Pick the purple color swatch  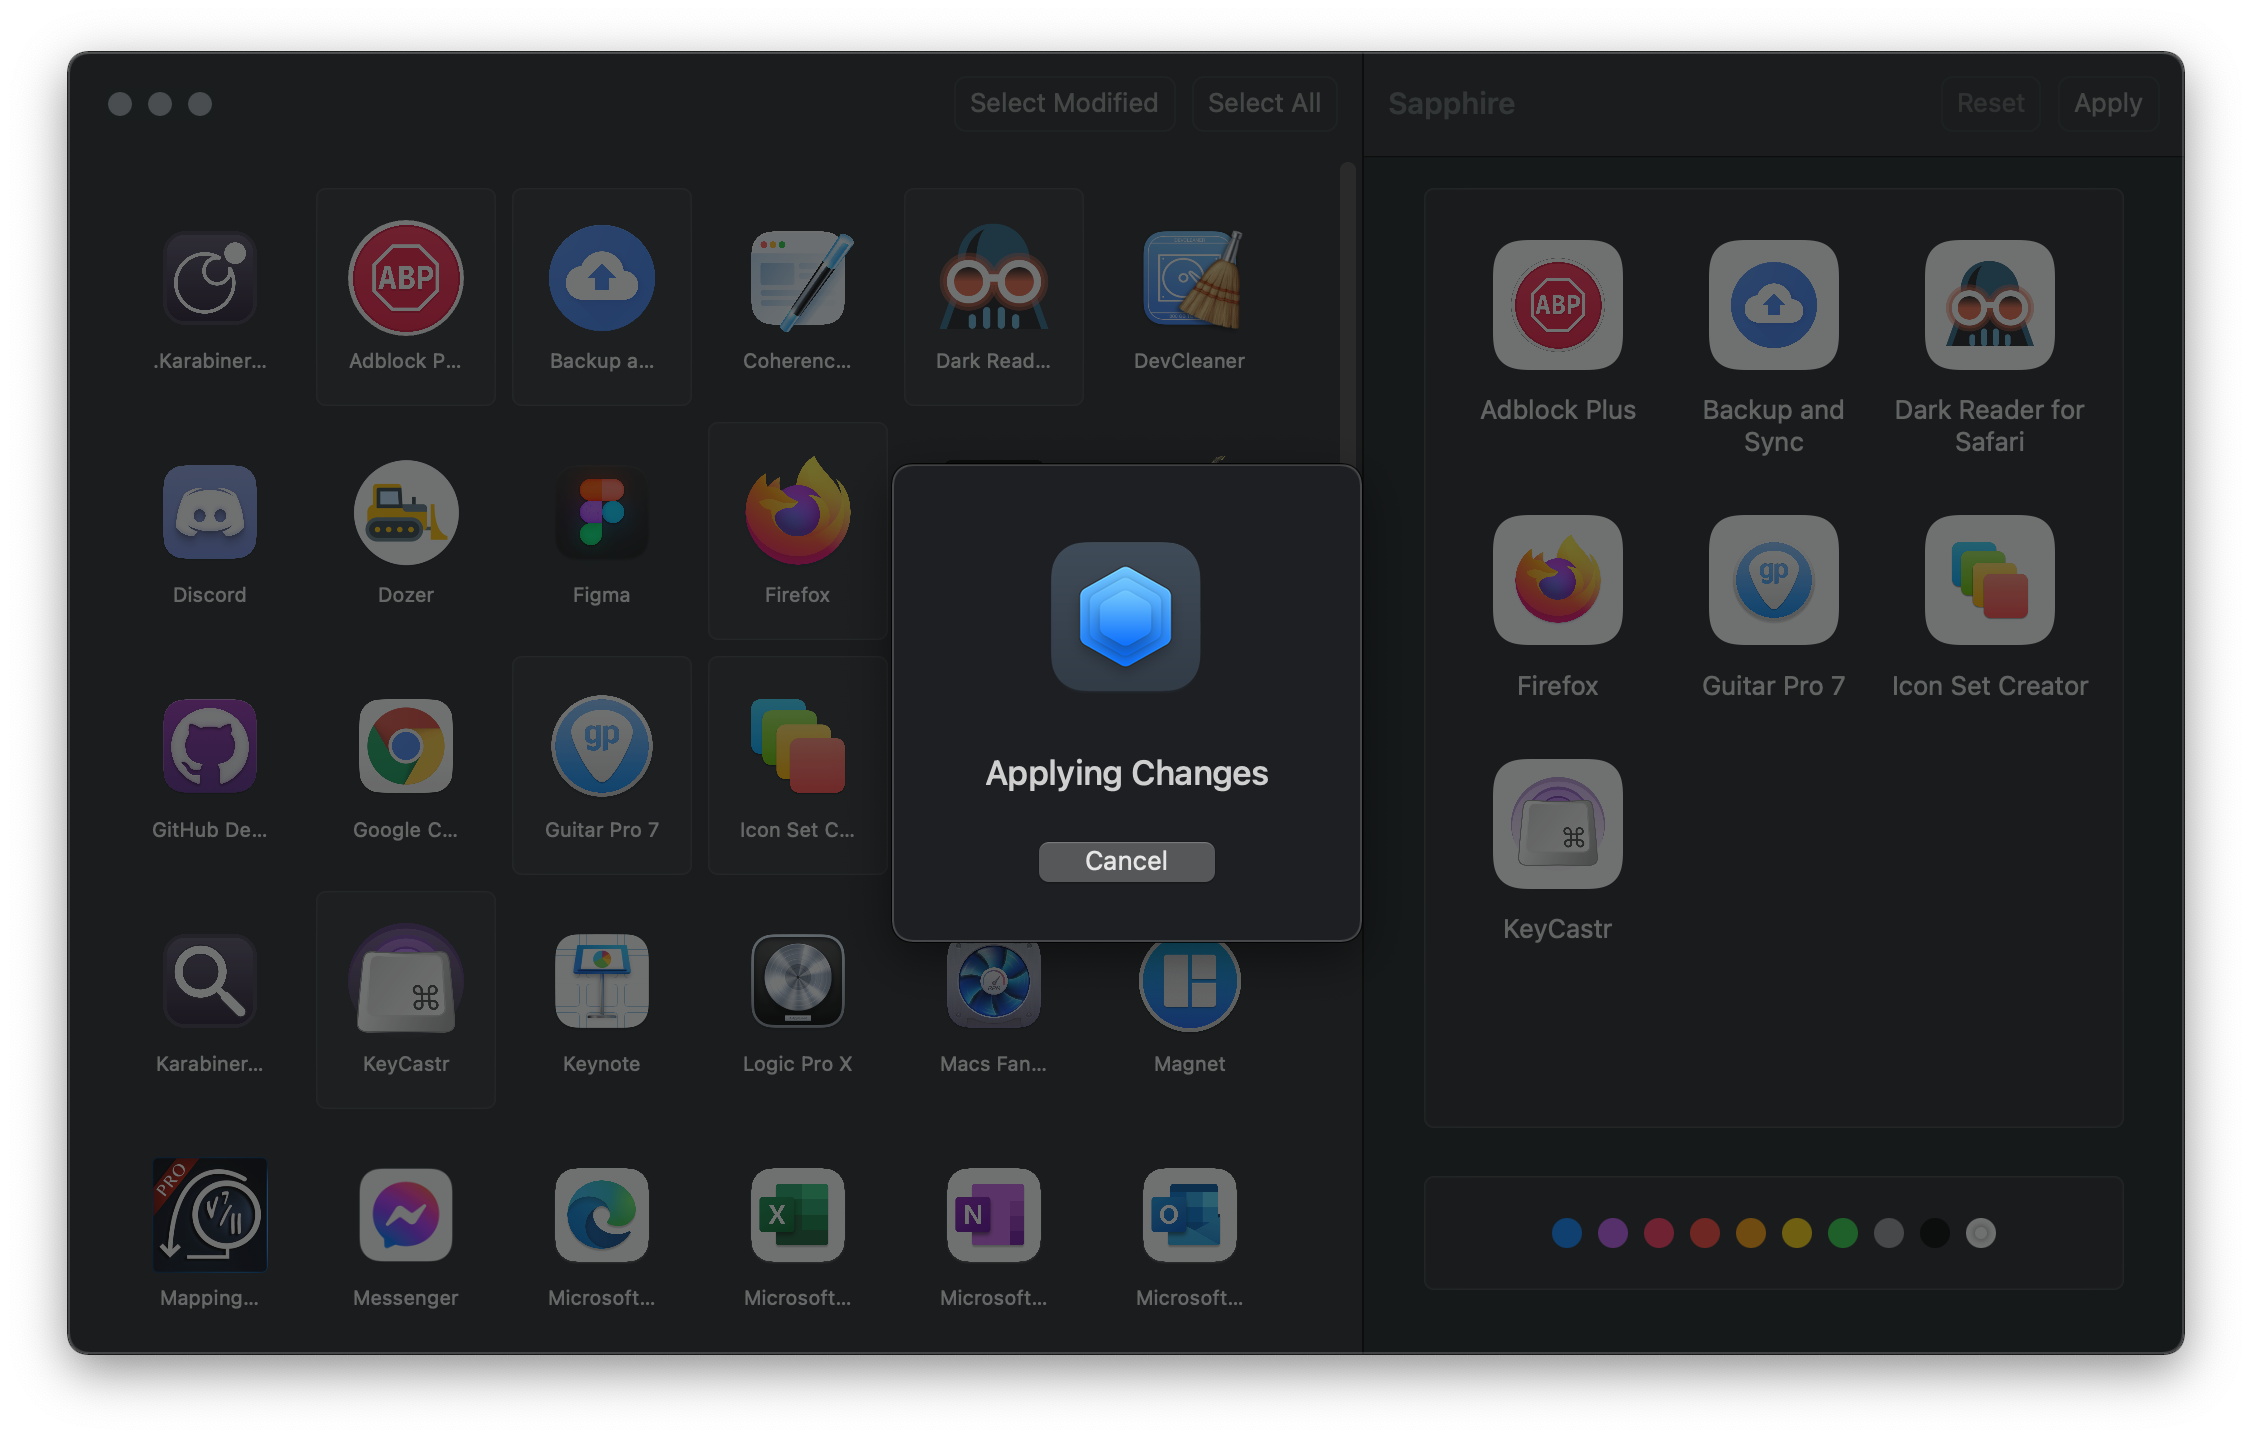pyautogui.click(x=1612, y=1233)
